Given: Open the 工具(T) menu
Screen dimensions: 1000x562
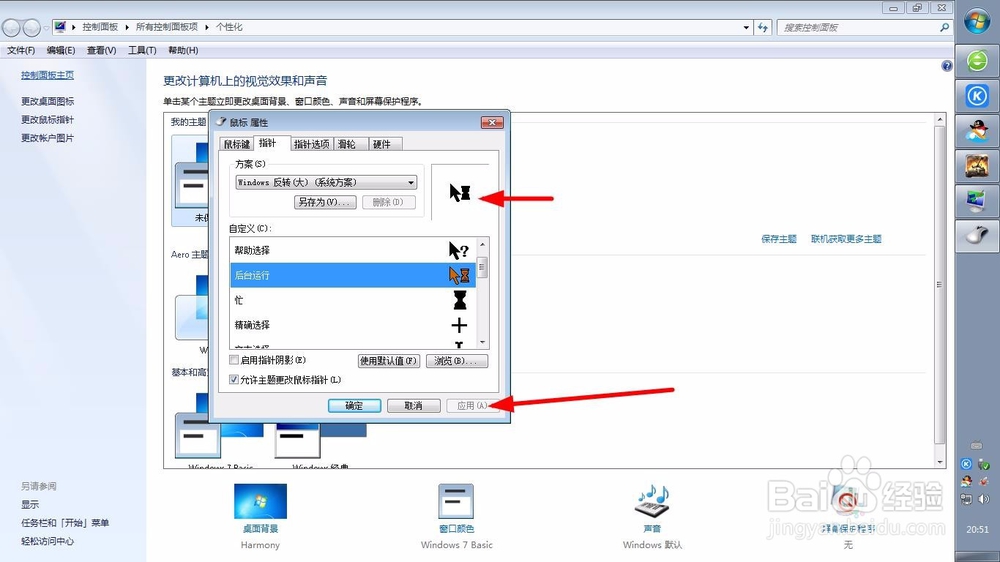Looking at the screenshot, I should [142, 50].
